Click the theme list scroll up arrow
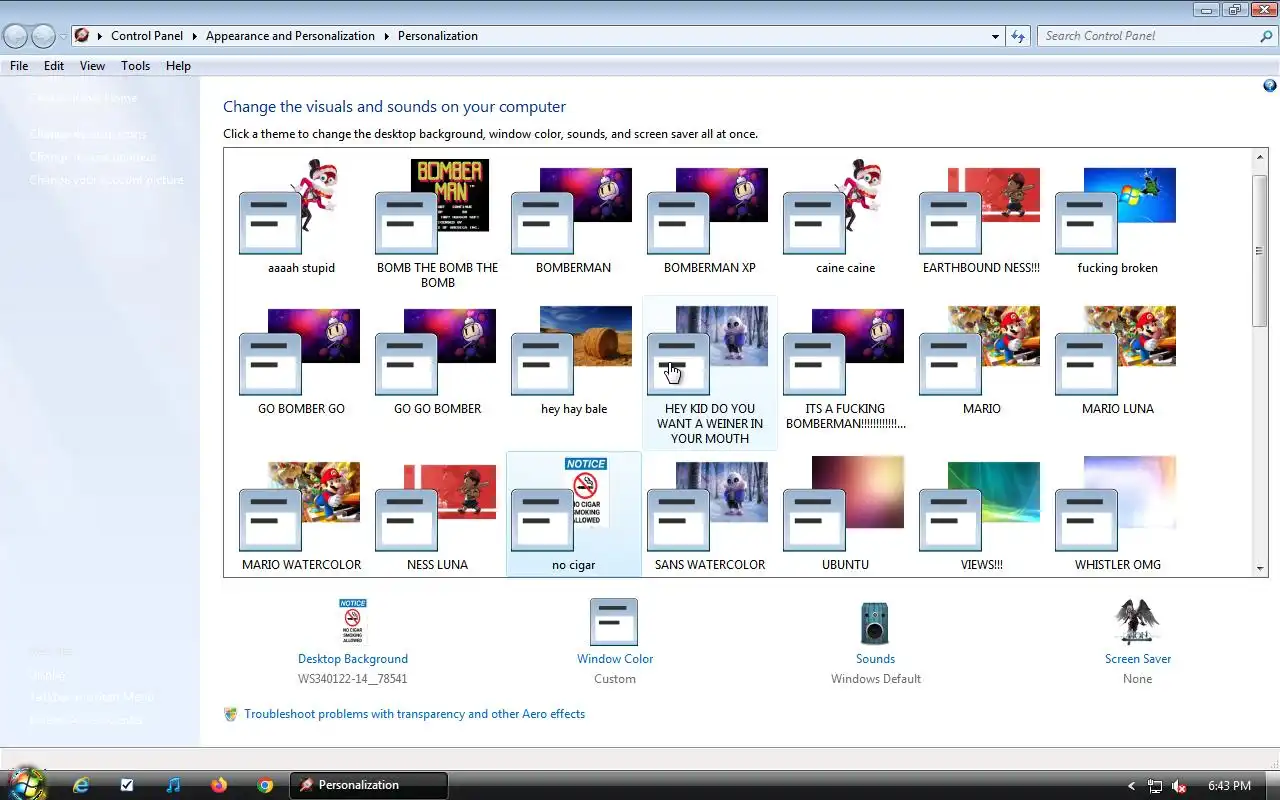1280x800 pixels. click(1260, 157)
